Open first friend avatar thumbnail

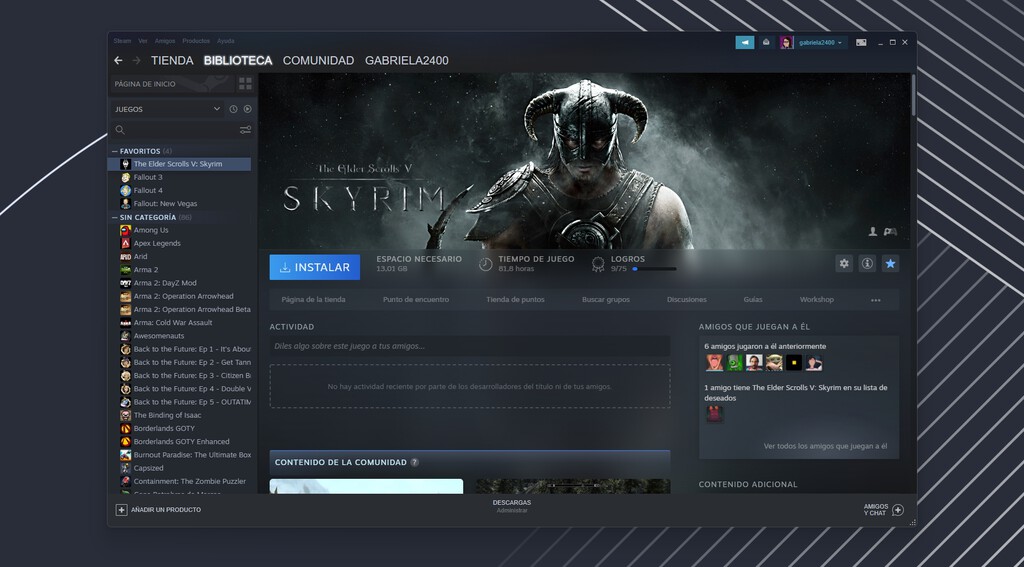point(714,363)
